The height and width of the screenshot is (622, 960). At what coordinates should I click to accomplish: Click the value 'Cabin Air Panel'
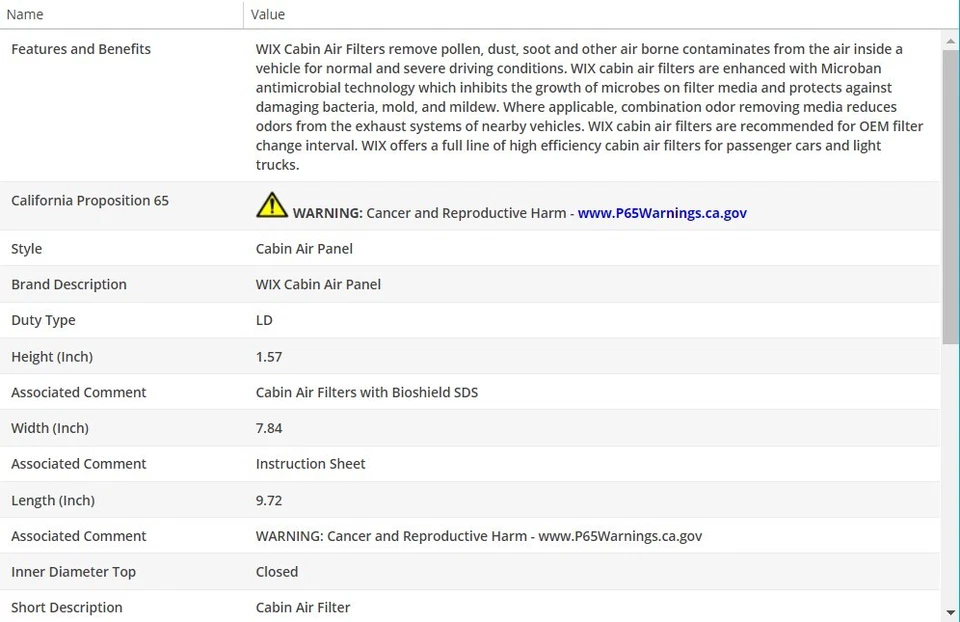[304, 249]
